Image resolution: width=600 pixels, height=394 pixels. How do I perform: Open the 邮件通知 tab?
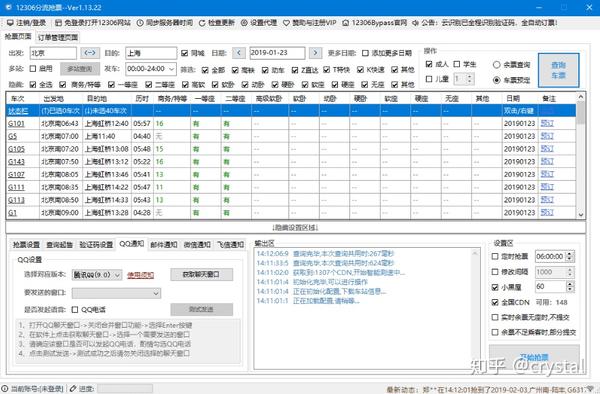pos(164,244)
